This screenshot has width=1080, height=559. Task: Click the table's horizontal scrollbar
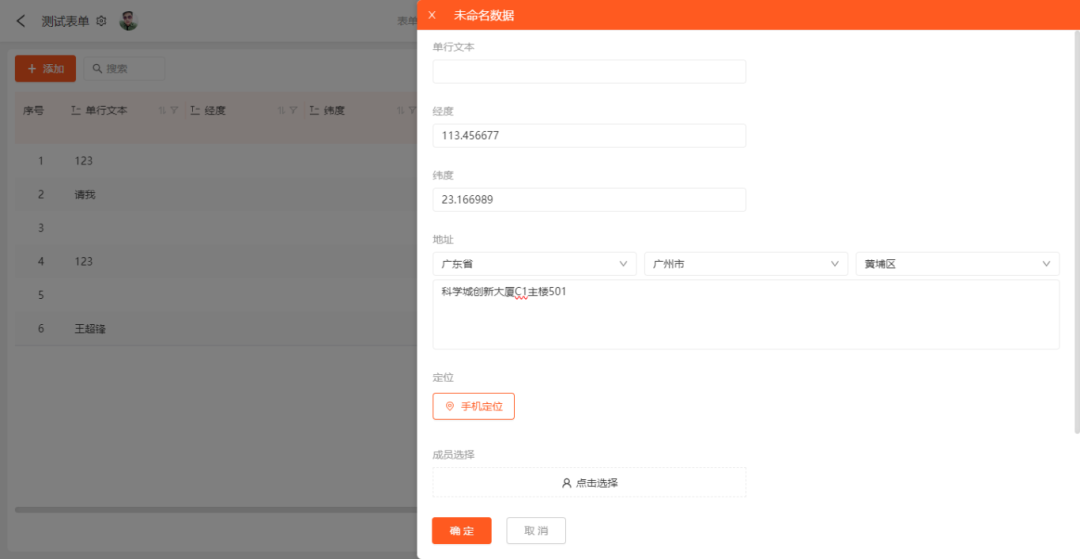pos(216,510)
